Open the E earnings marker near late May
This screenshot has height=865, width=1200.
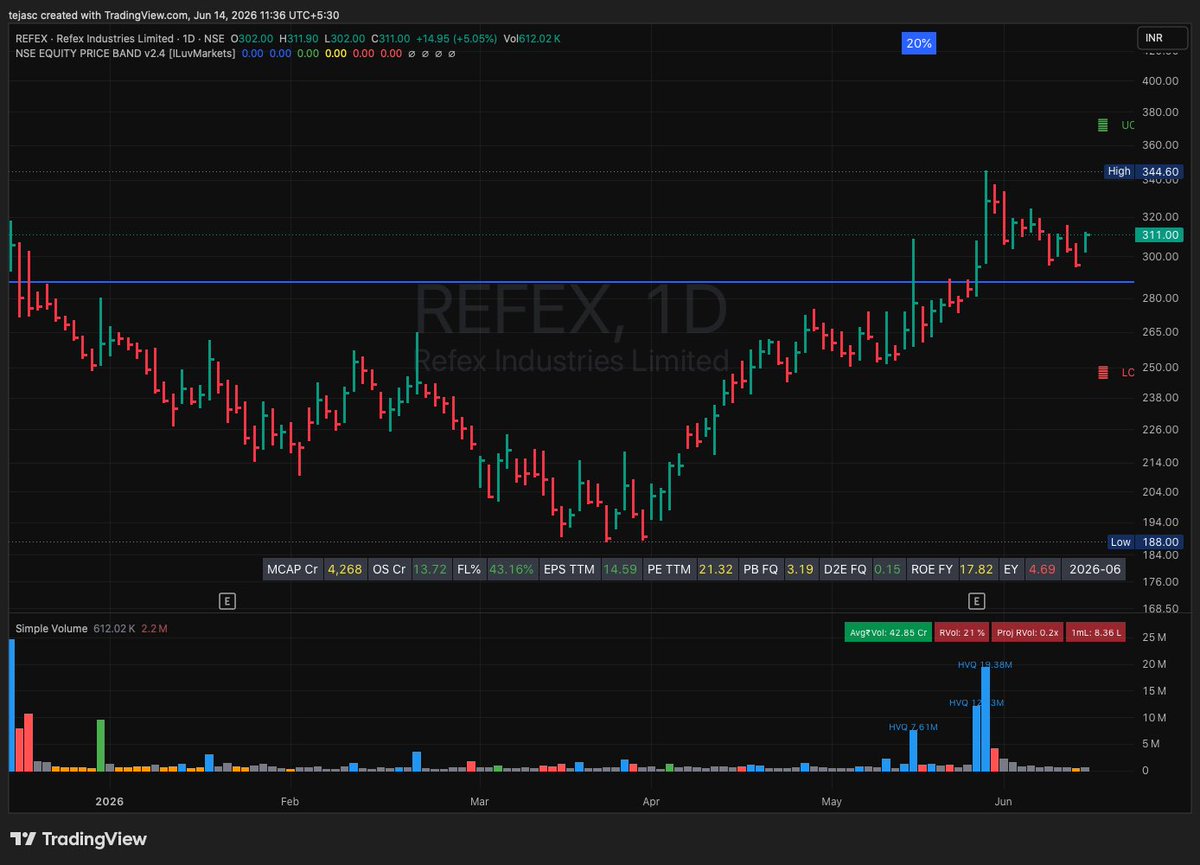(977, 601)
